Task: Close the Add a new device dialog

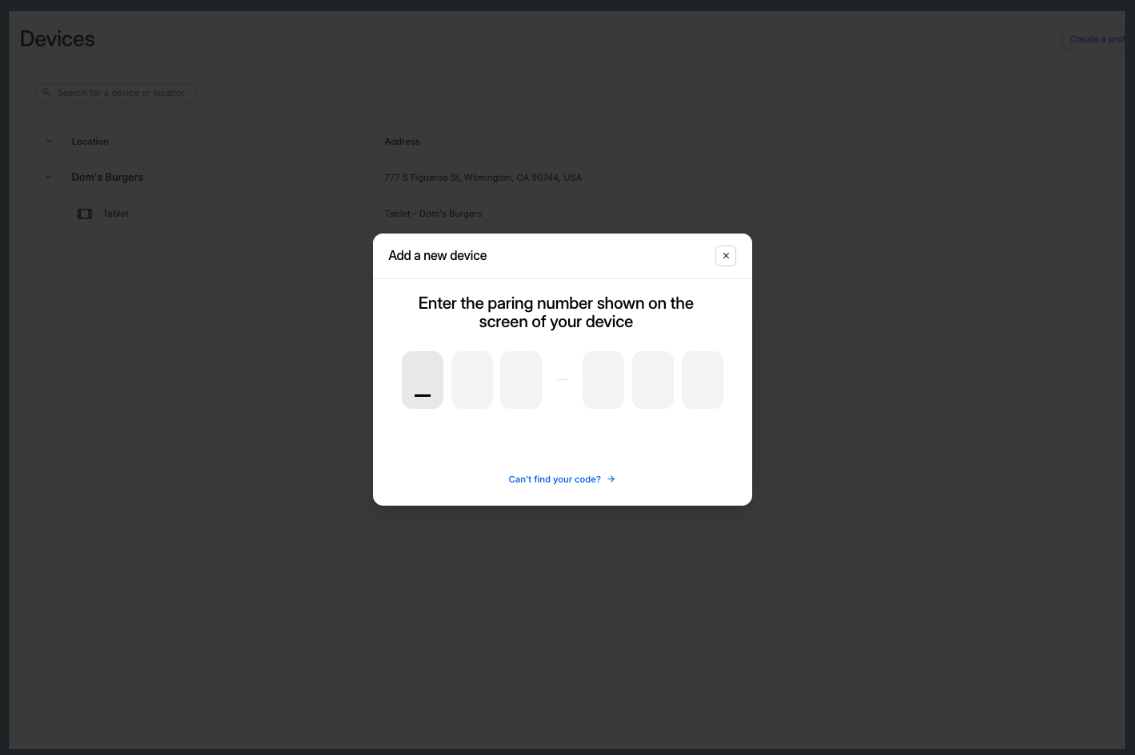Action: [x=725, y=256]
